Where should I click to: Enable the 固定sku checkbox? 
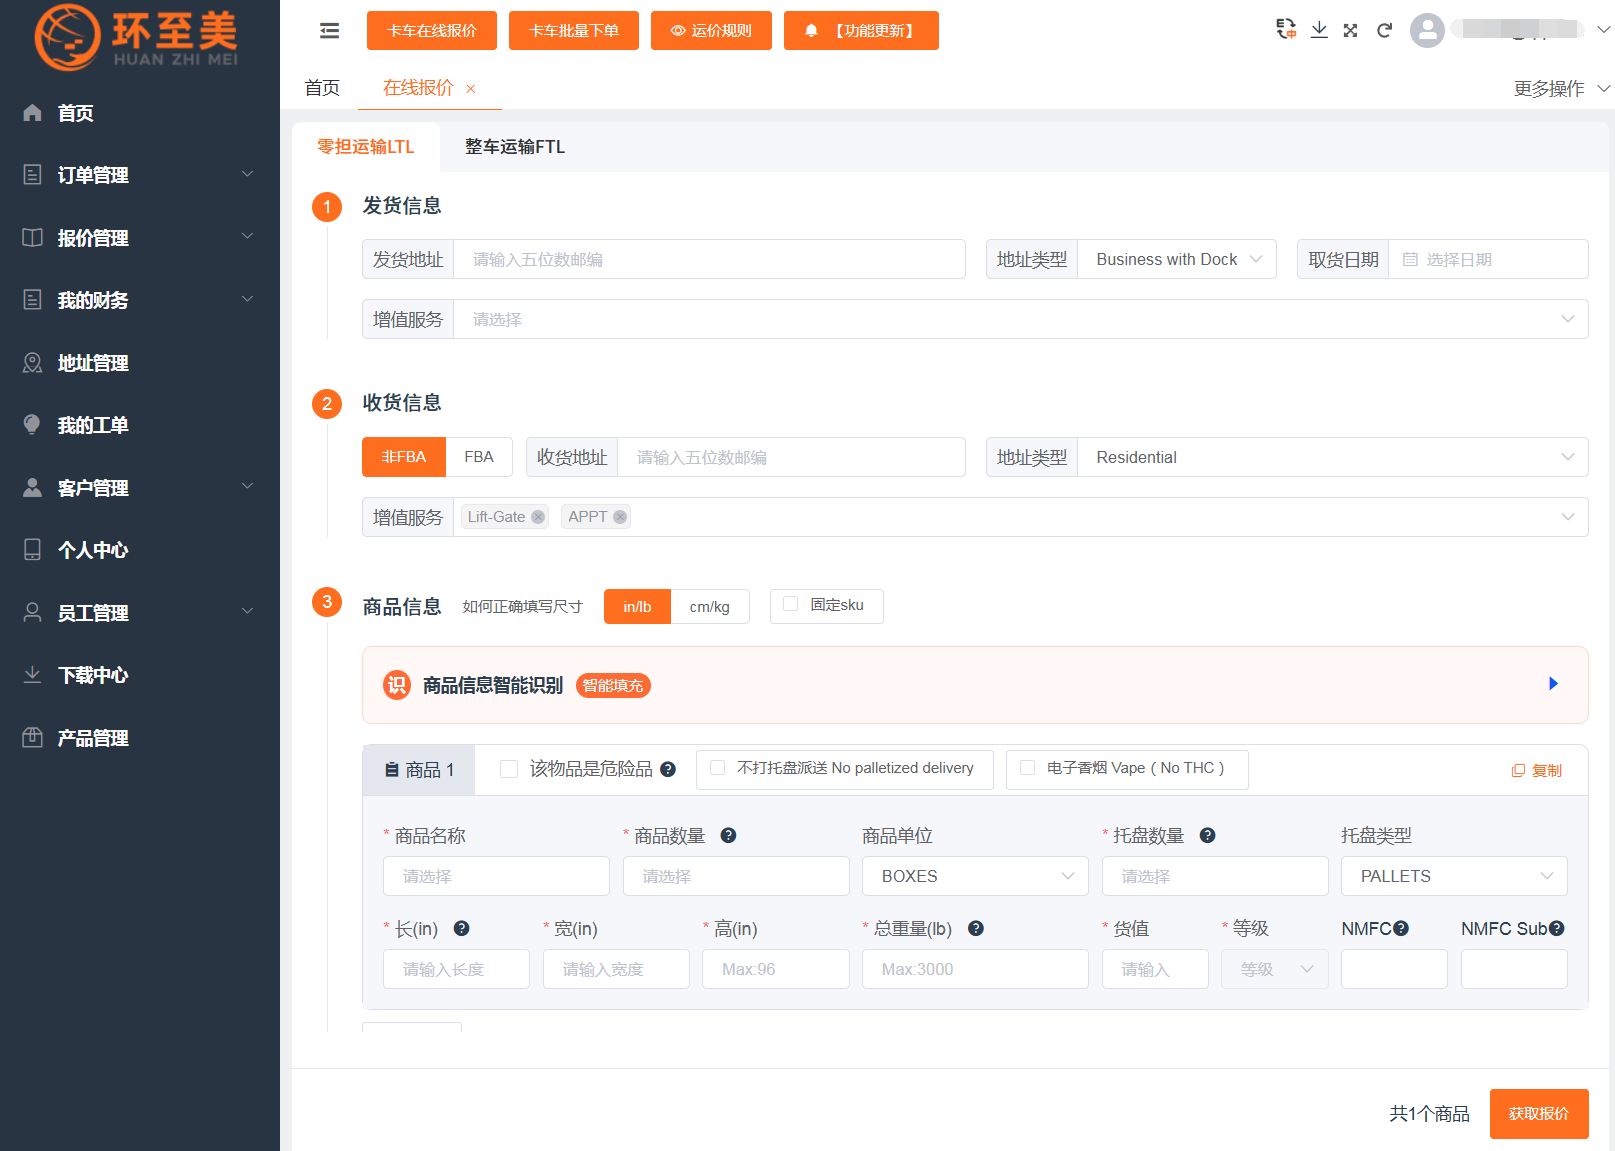[x=790, y=604]
